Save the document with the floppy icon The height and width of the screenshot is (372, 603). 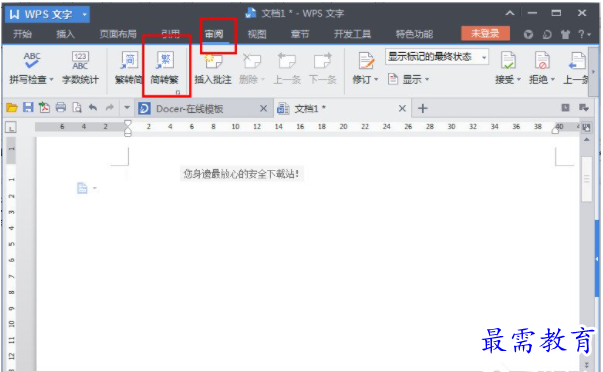28,107
